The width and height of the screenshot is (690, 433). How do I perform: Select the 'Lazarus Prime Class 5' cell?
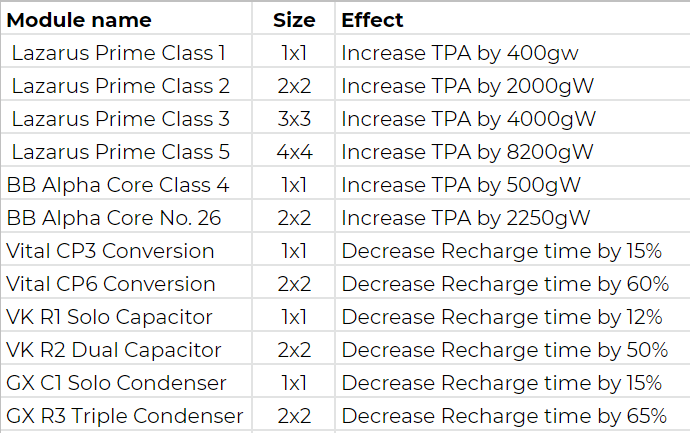tap(121, 152)
